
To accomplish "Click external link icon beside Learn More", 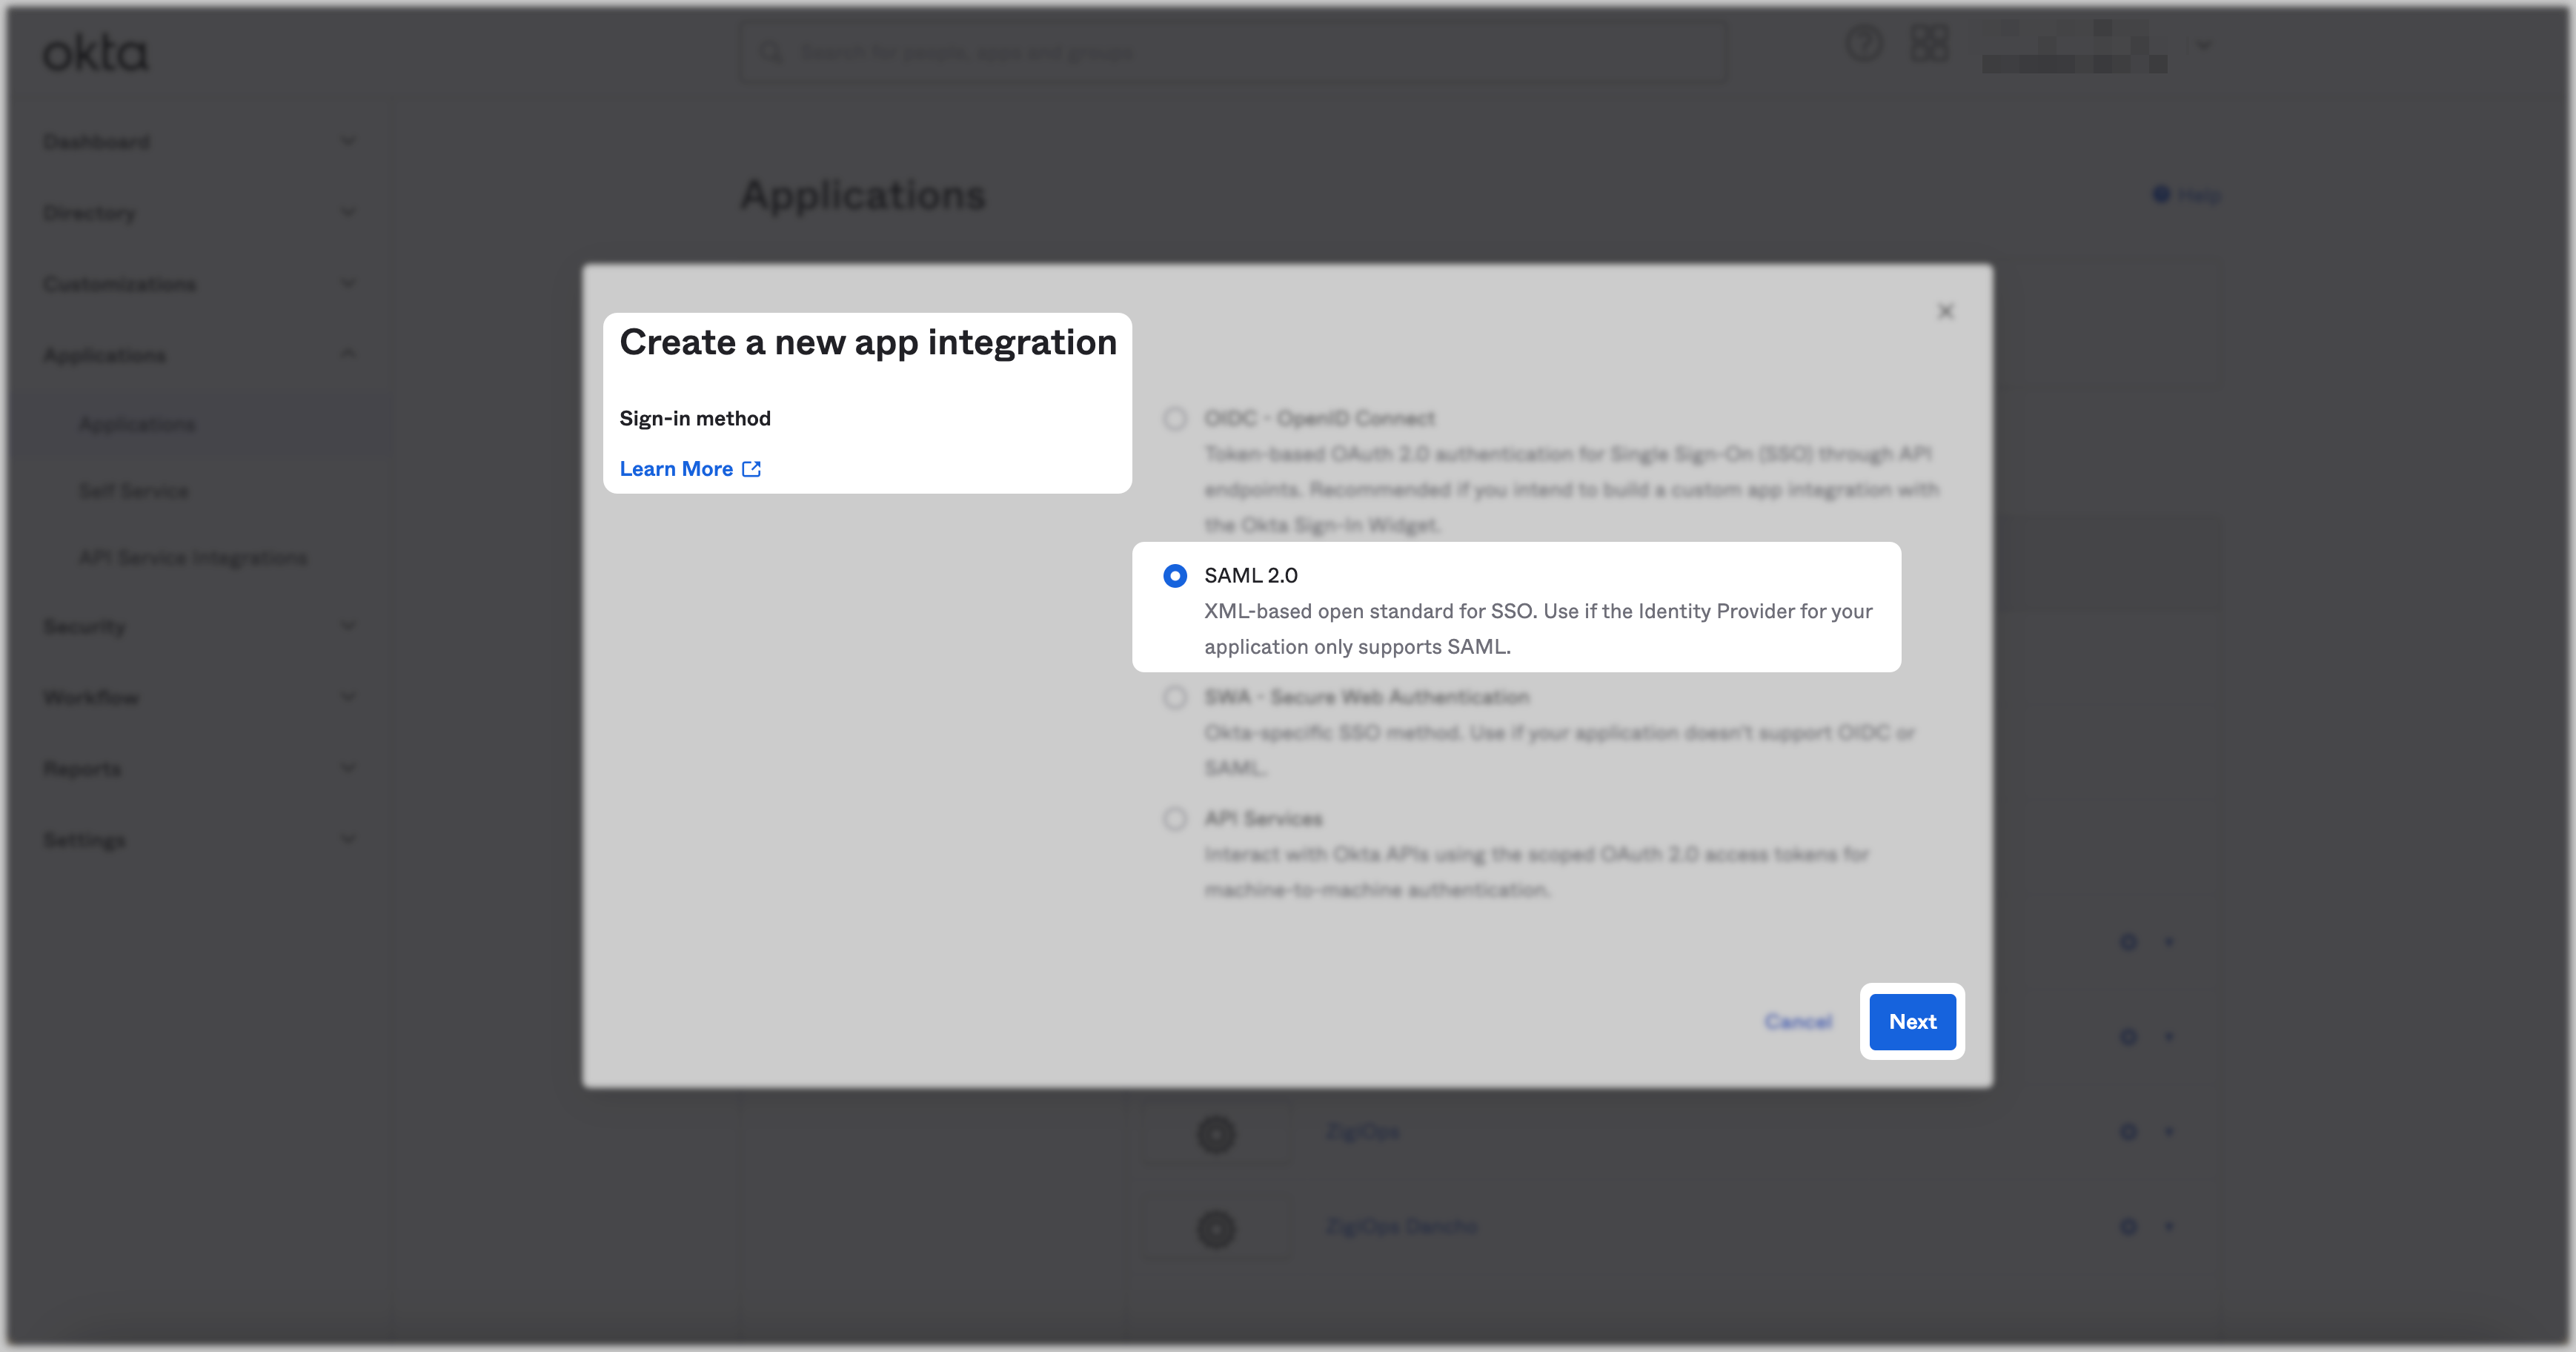I will [752, 469].
